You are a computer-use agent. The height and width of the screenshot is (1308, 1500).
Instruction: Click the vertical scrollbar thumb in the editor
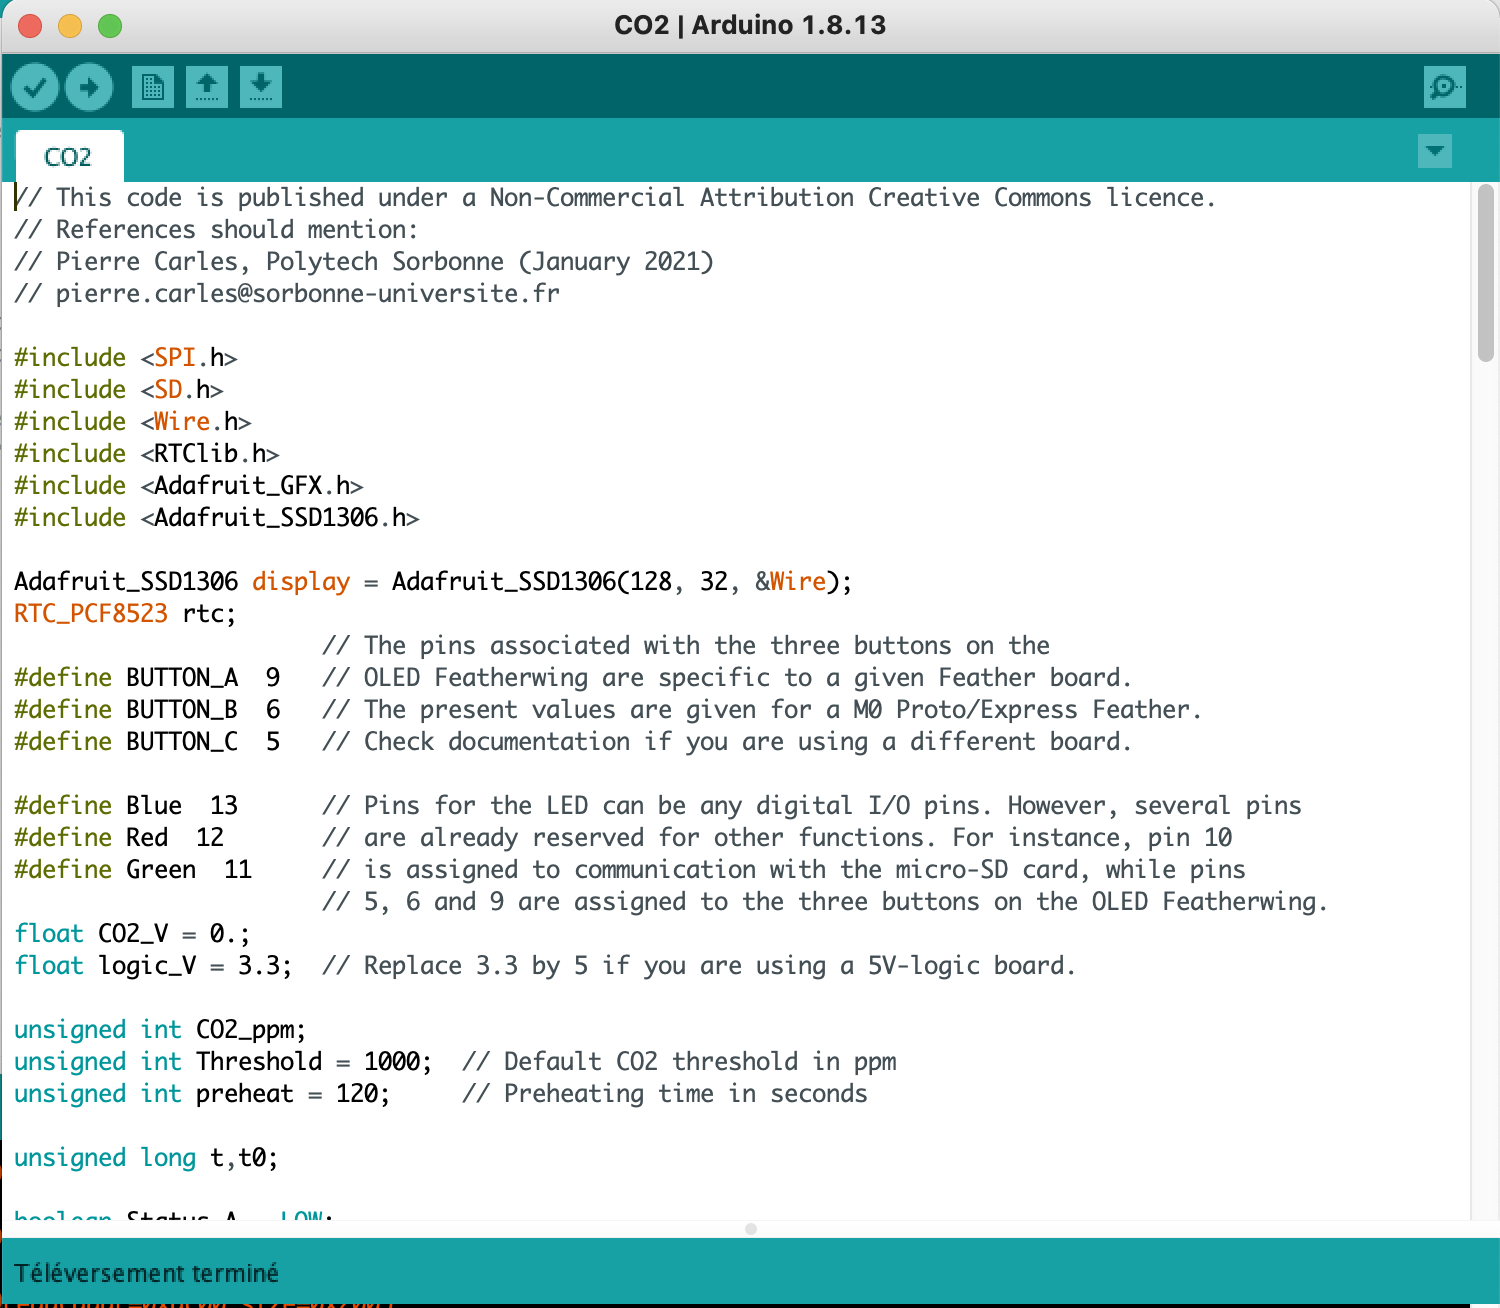click(x=1486, y=272)
